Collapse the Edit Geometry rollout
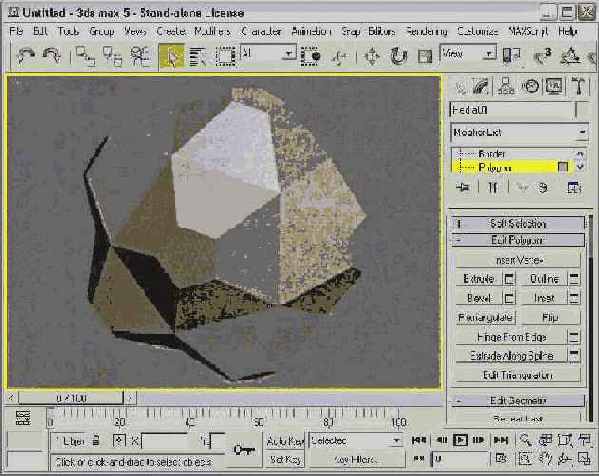 518,400
